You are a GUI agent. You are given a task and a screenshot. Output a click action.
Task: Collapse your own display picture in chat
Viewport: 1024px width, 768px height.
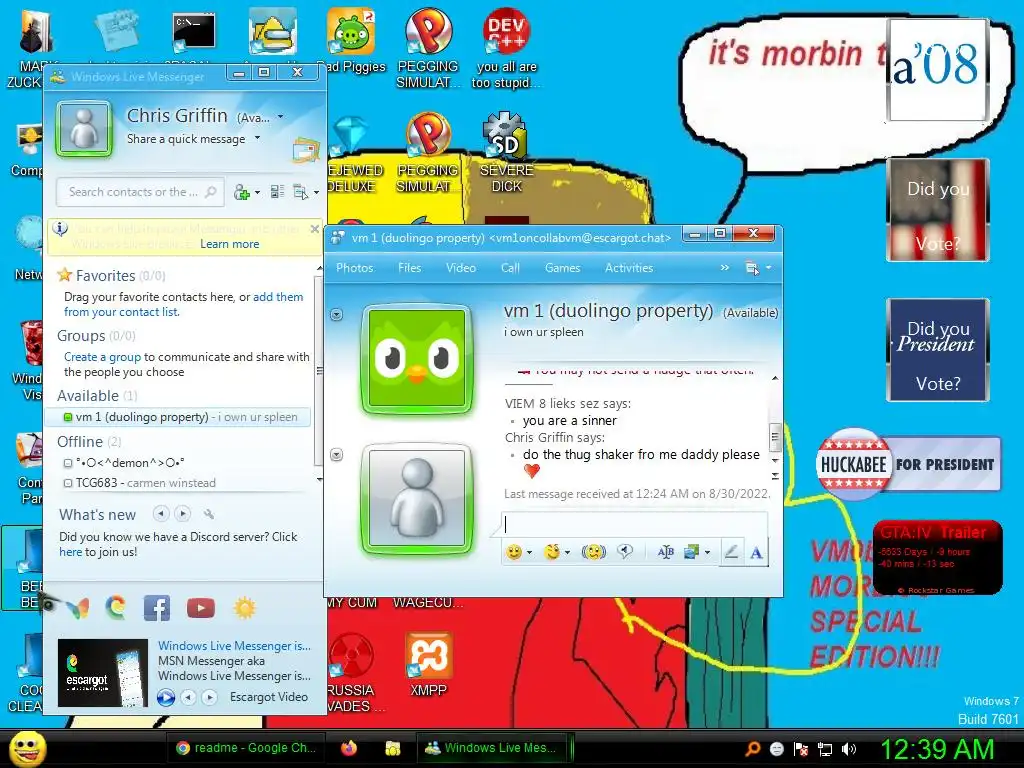click(x=336, y=455)
